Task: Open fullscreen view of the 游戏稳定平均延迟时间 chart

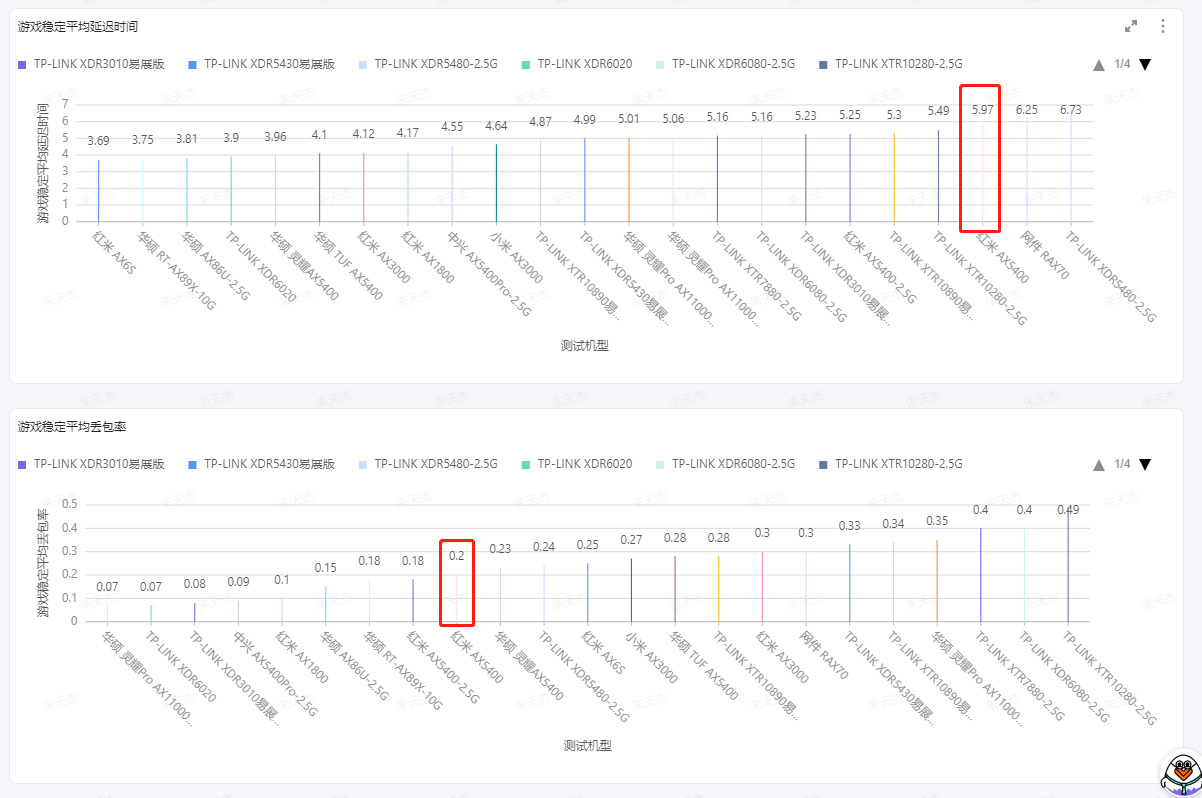Action: pyautogui.click(x=1131, y=27)
